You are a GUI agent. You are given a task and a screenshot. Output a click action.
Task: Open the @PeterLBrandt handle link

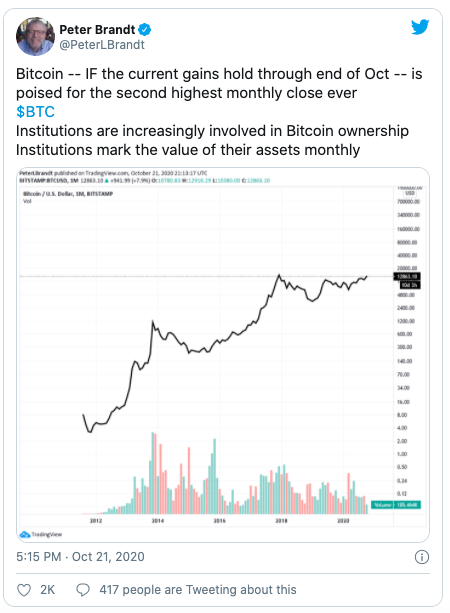102,45
